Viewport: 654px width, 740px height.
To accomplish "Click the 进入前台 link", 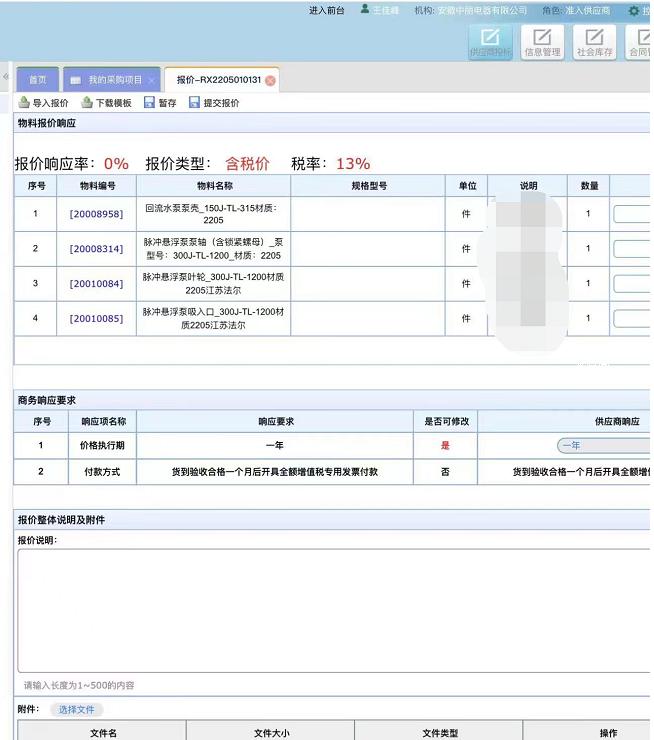I will pos(327,10).
